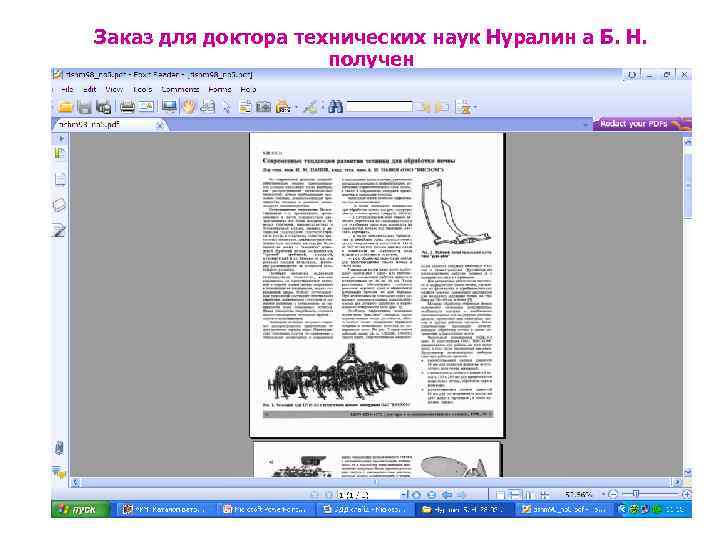Viewport: 720px width, 540px height.
Task: Switch to facing pages layout
Action: coord(529,495)
